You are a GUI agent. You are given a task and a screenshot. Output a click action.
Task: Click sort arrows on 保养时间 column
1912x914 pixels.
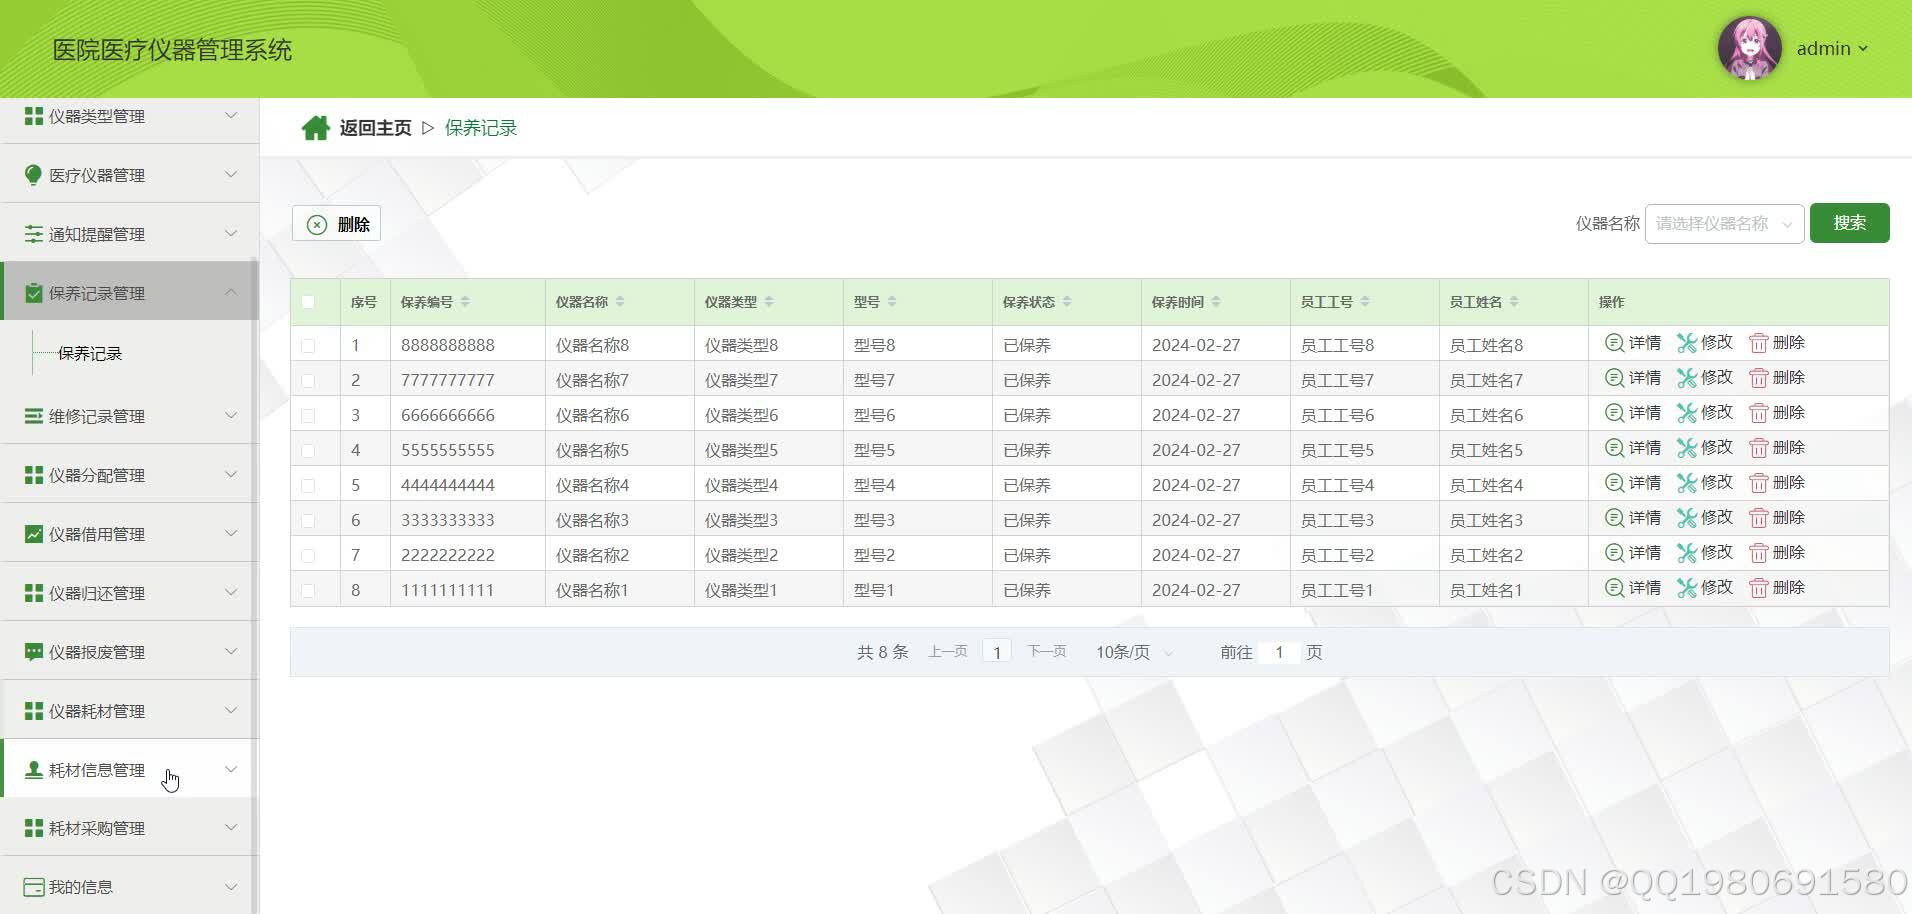[1216, 302]
